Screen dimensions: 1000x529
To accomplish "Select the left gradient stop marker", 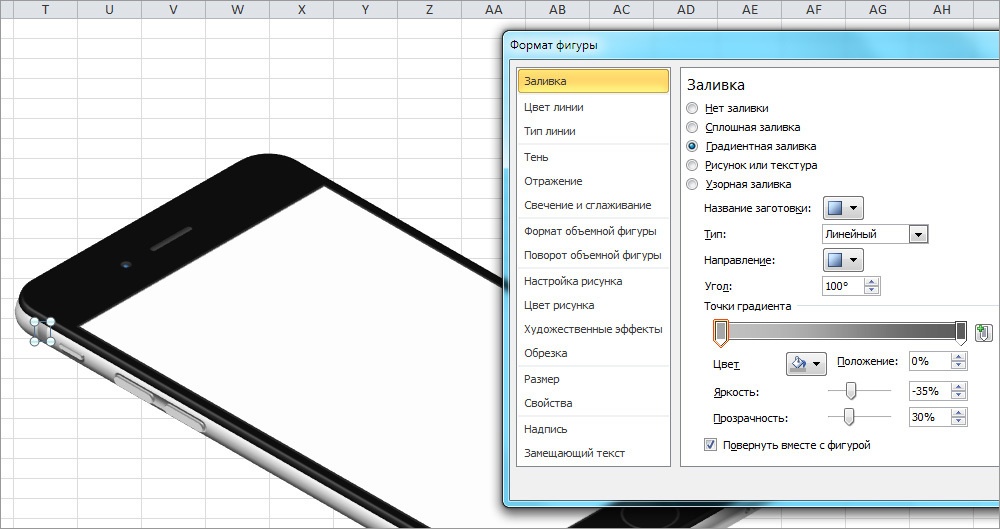I will point(721,333).
